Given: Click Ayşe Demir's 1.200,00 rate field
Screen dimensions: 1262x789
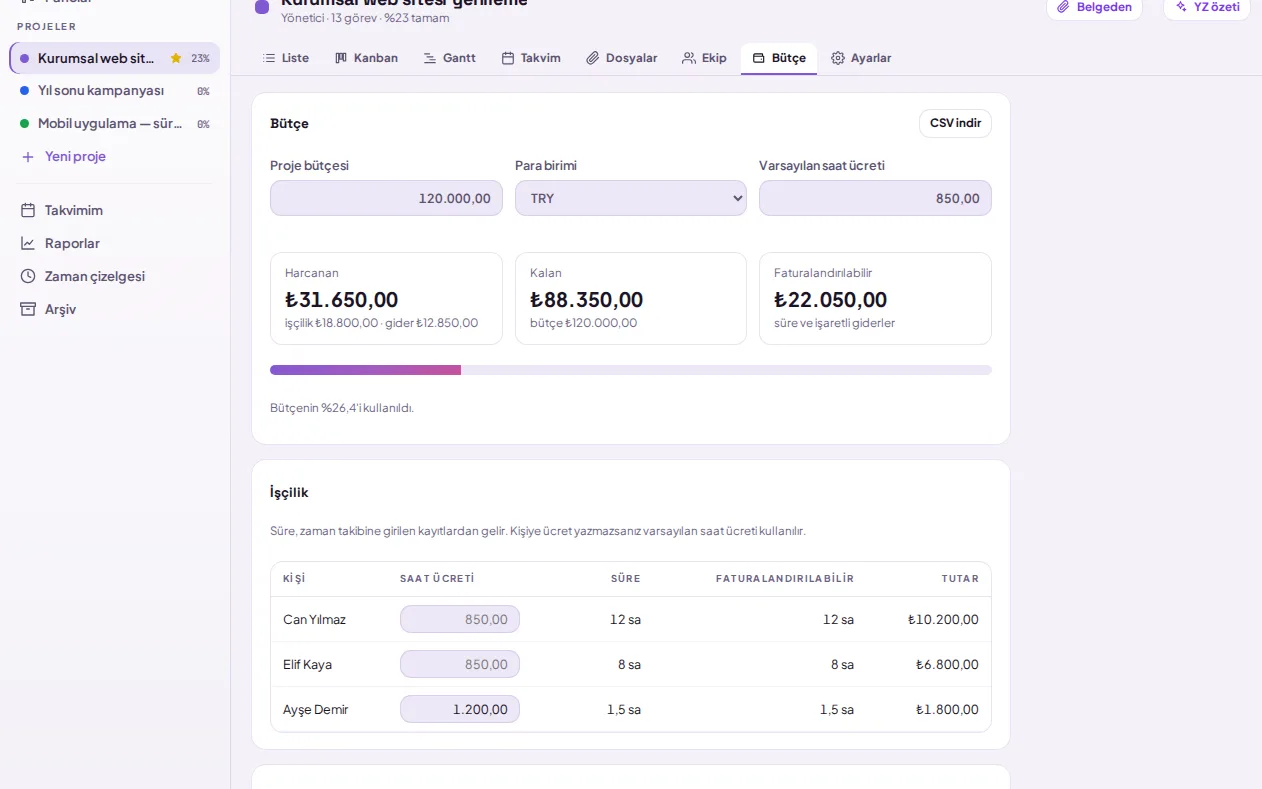Looking at the screenshot, I should click(x=460, y=709).
